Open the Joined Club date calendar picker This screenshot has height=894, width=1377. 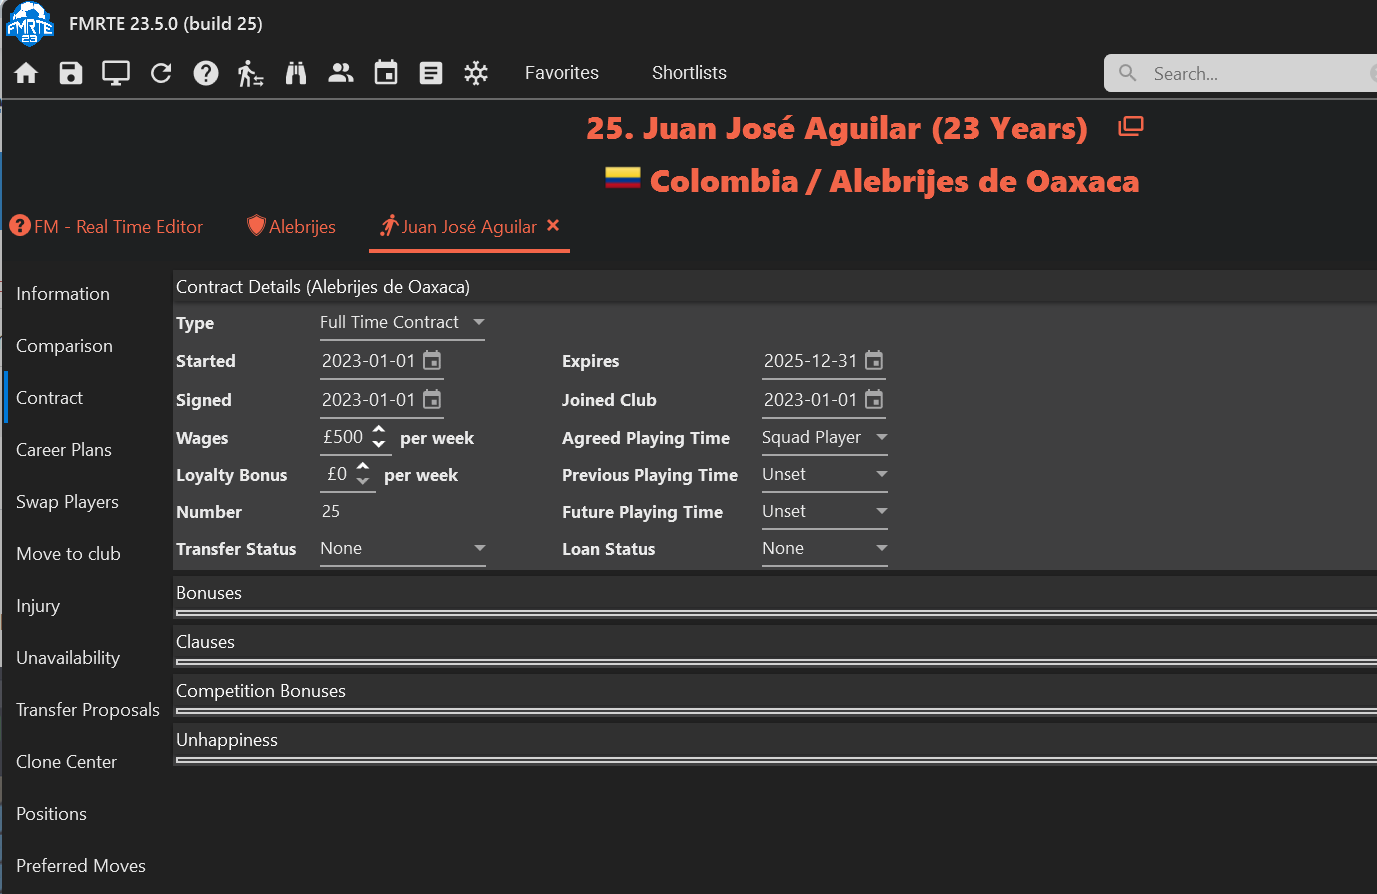pos(874,399)
